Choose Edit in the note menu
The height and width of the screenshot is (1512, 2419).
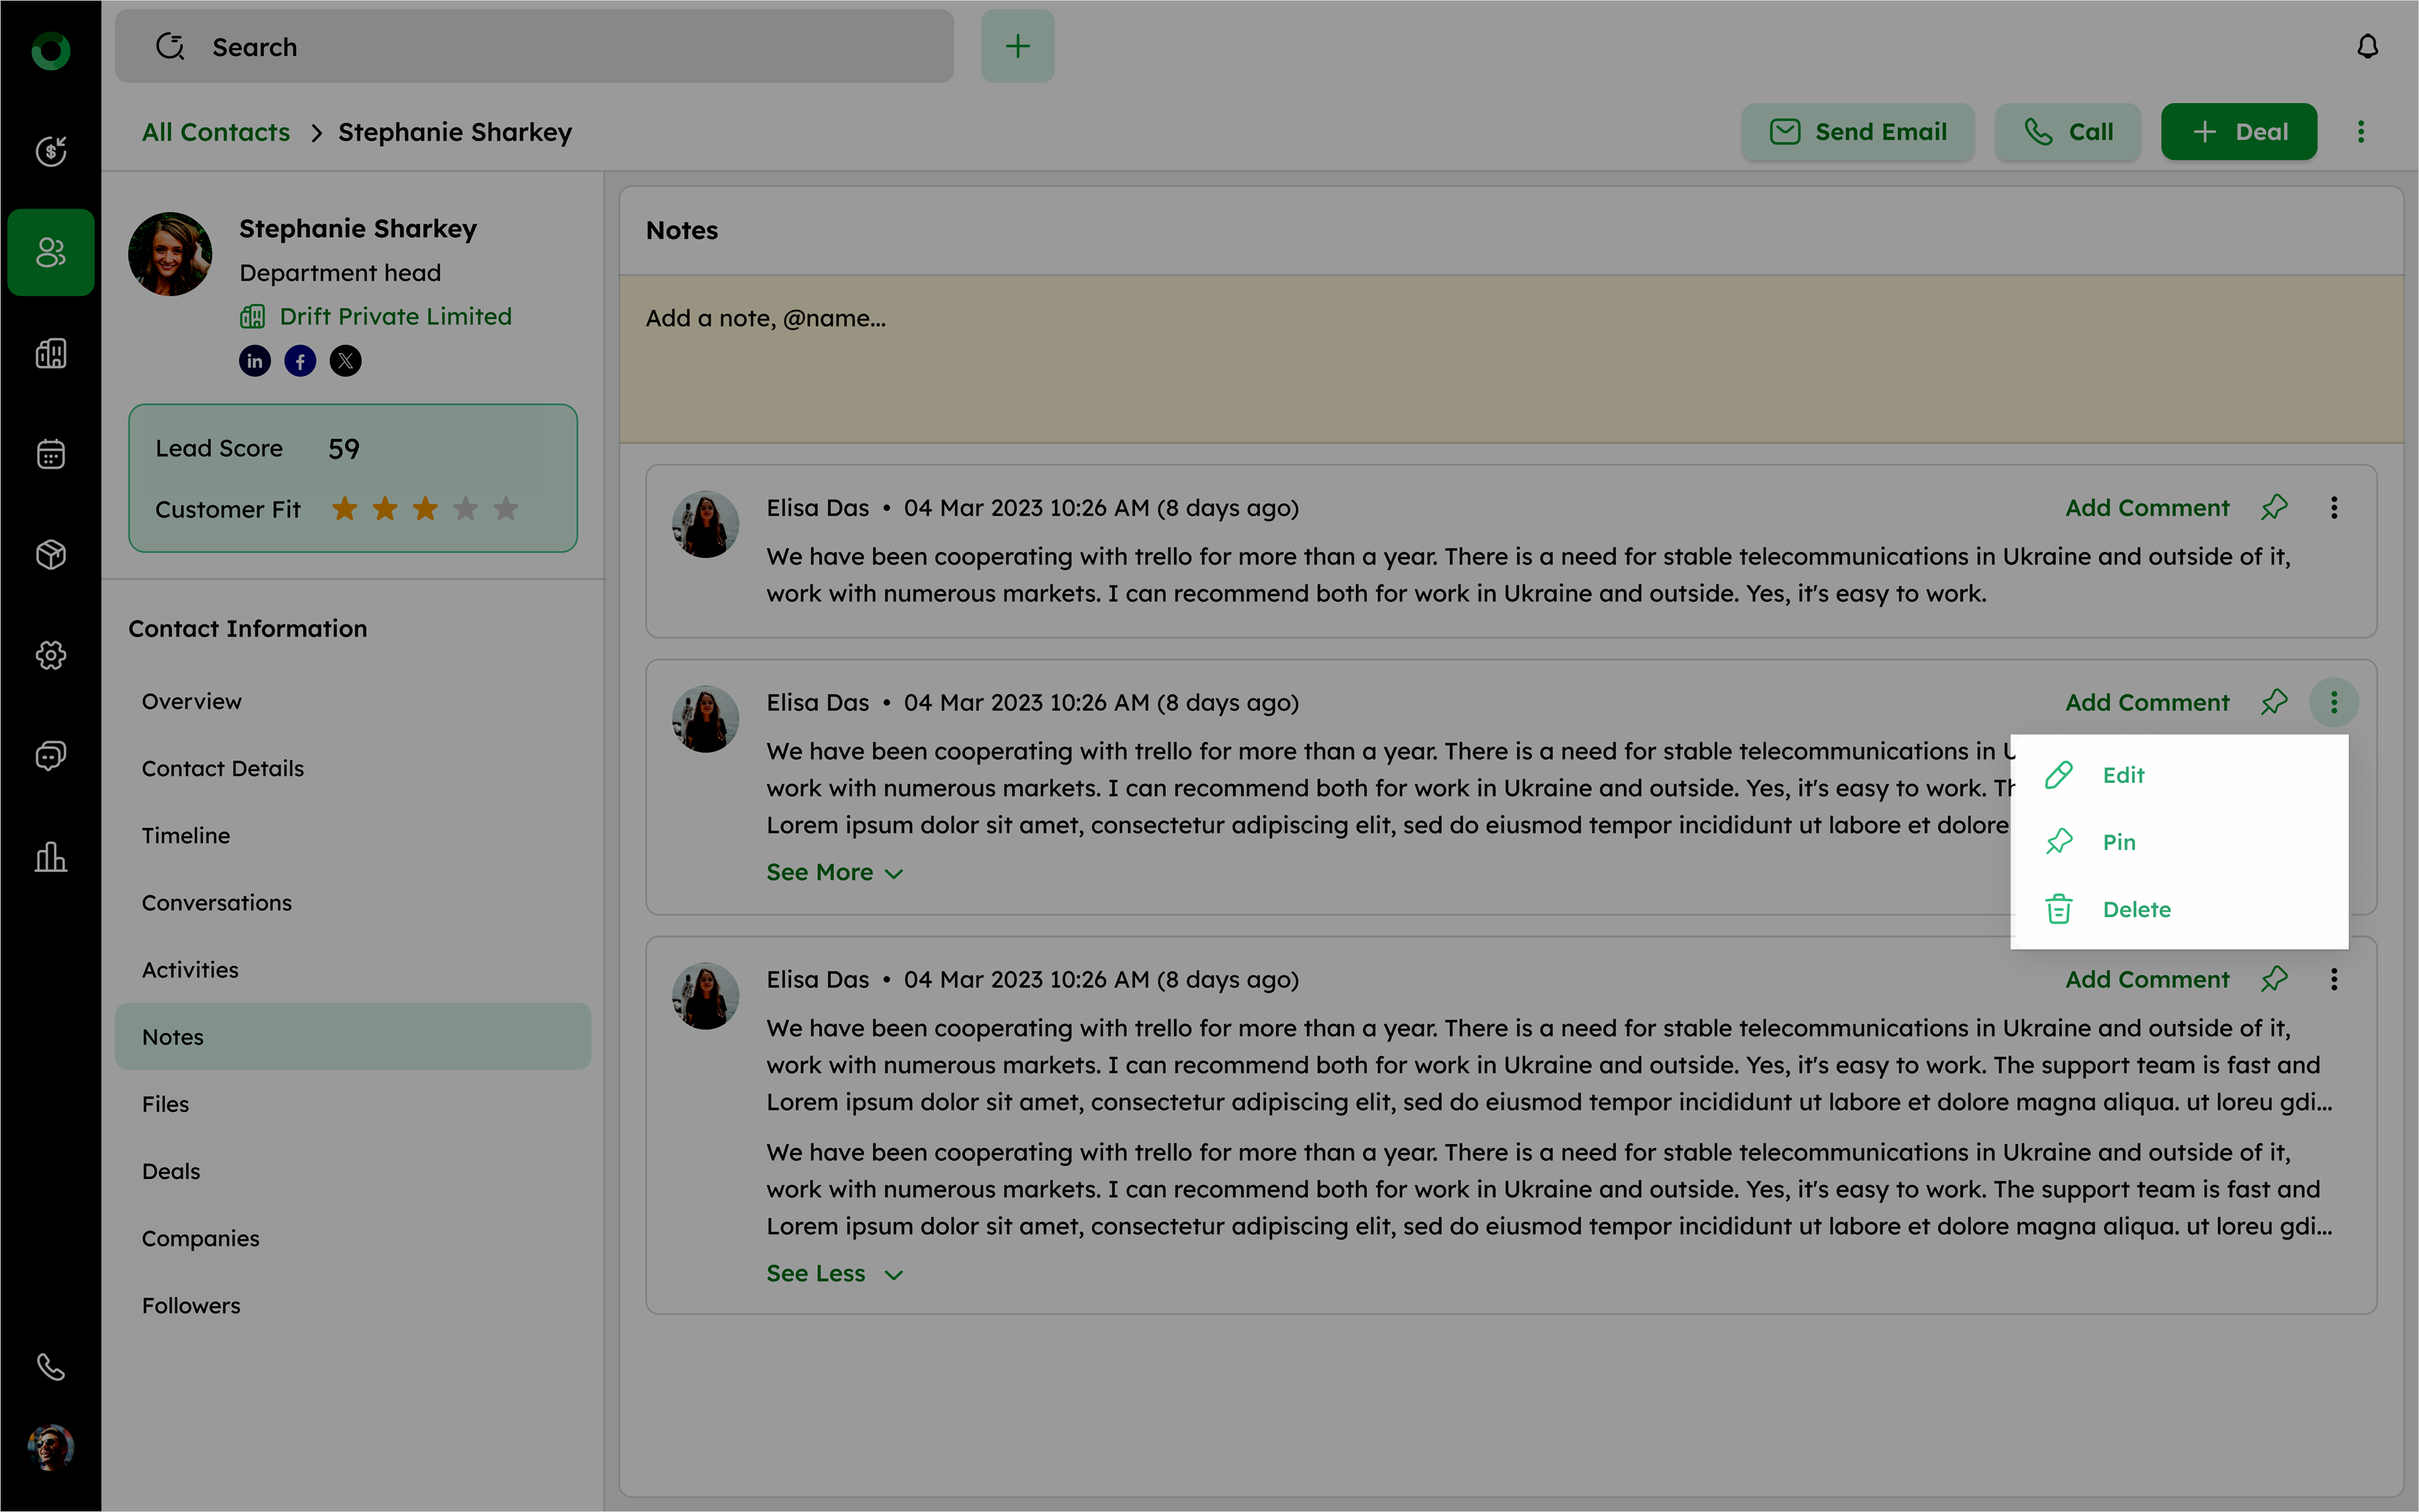click(2122, 775)
